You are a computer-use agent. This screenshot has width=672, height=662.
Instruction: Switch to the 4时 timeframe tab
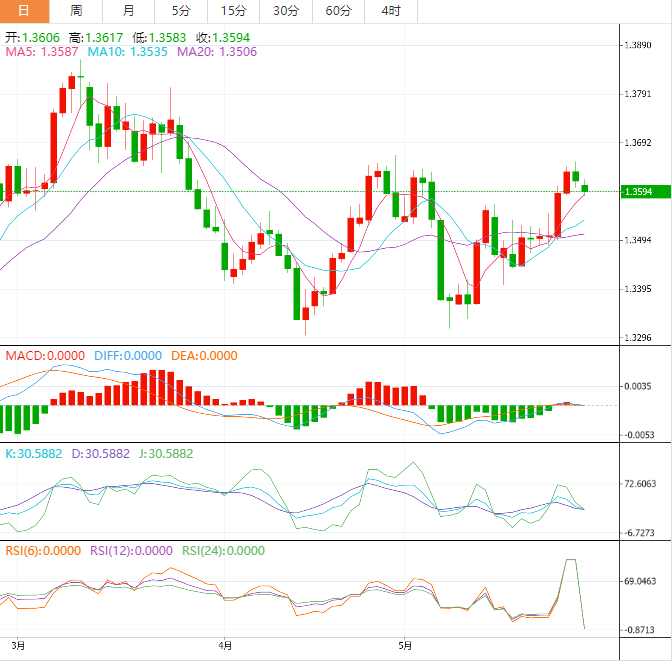coord(391,11)
